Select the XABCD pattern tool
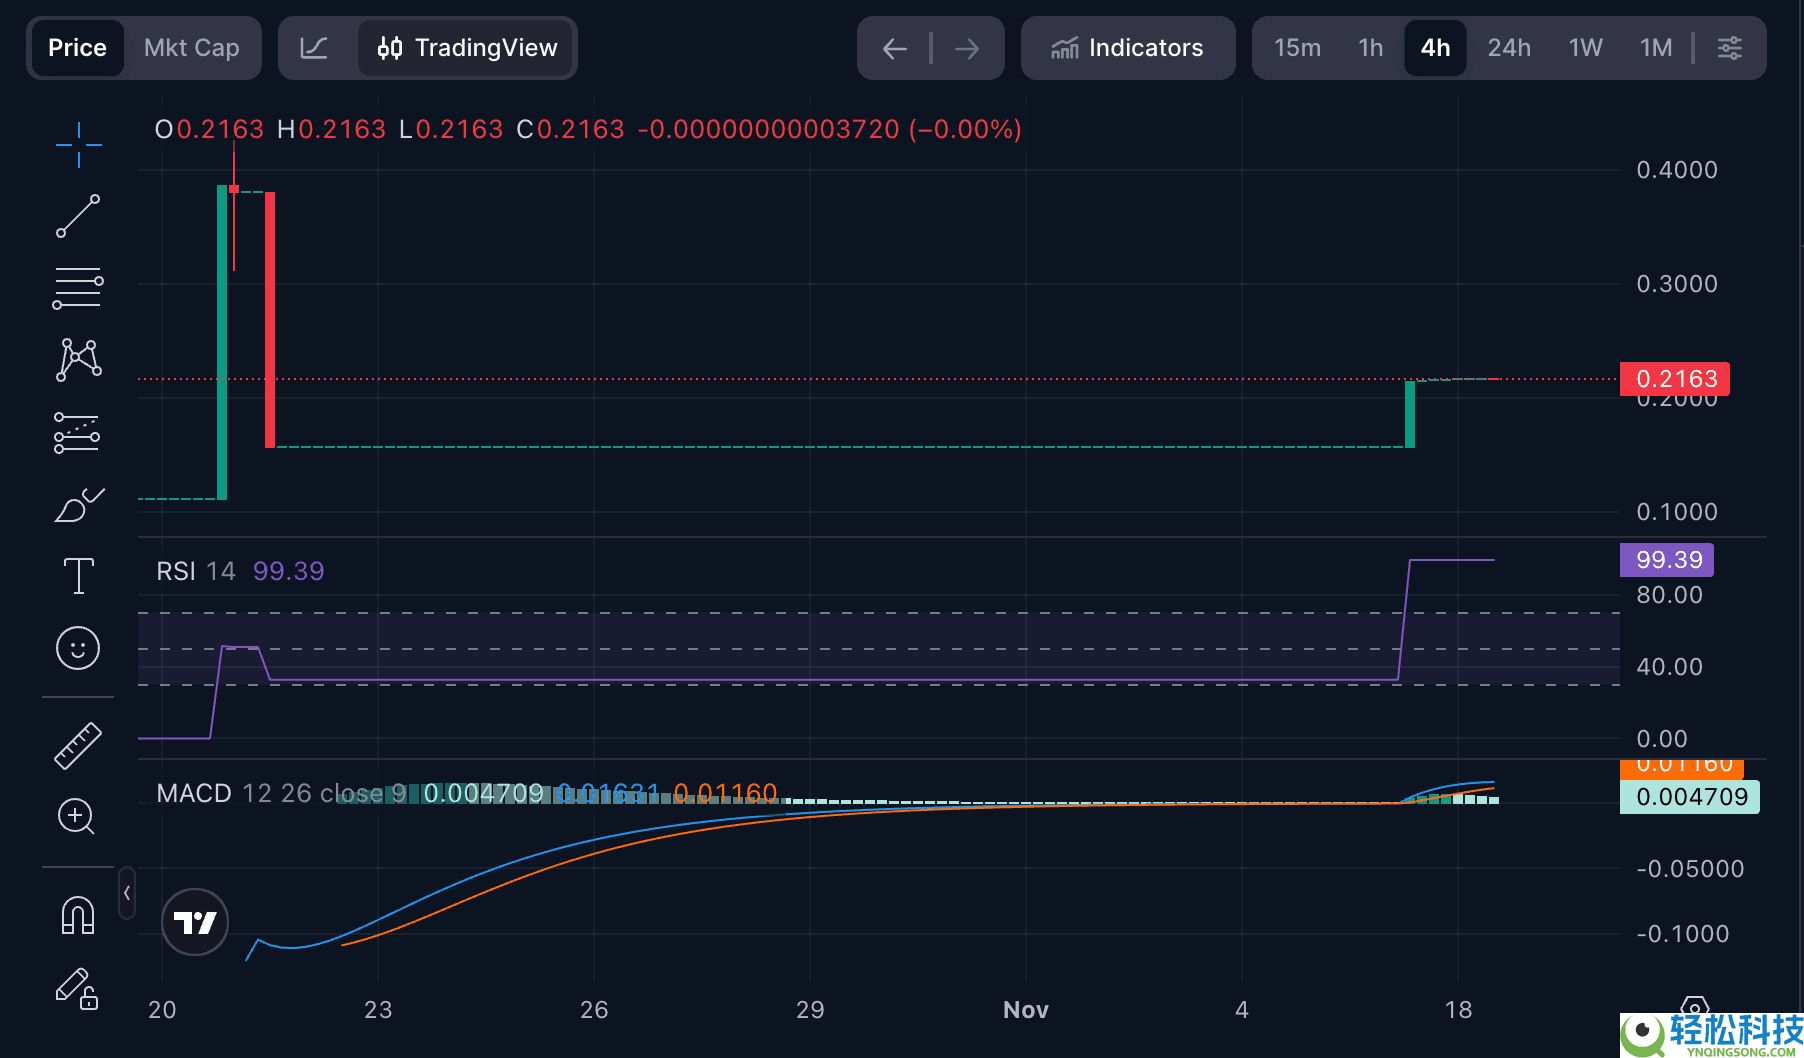The image size is (1804, 1058). (78, 359)
